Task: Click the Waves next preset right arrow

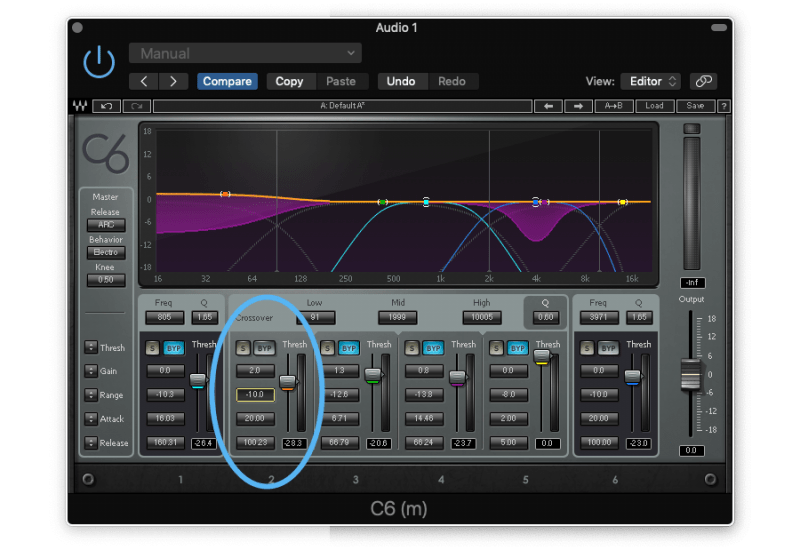Action: (x=578, y=106)
